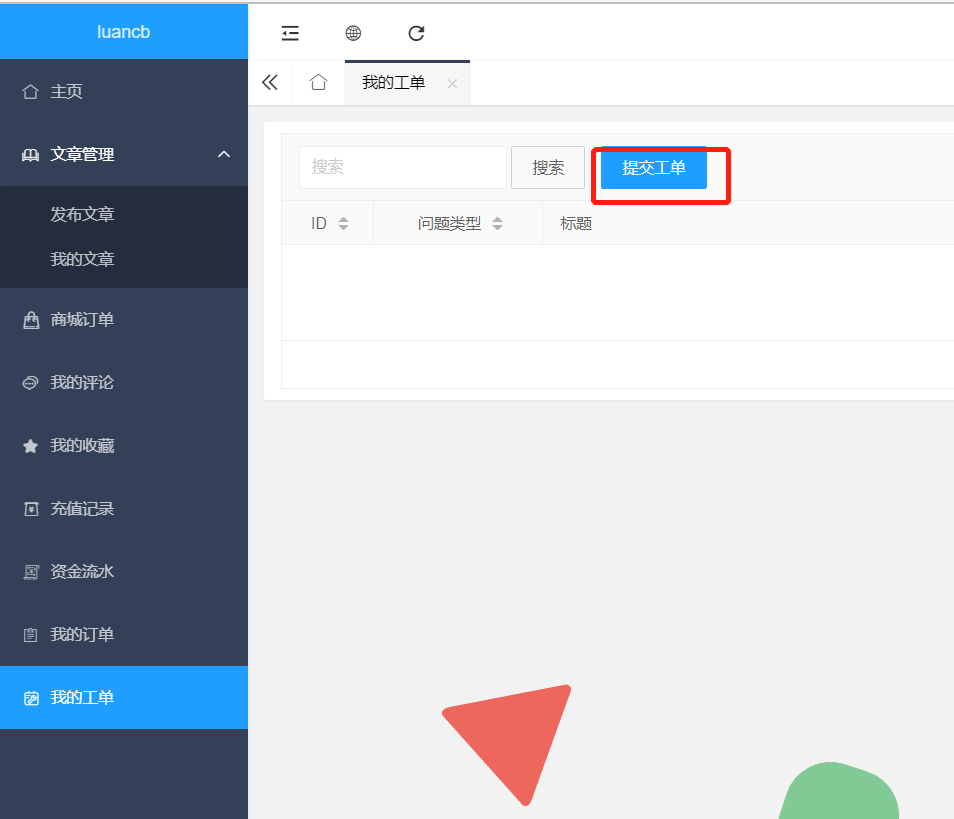Click the luancb logo header
The width and height of the screenshot is (954, 819).
[124, 32]
